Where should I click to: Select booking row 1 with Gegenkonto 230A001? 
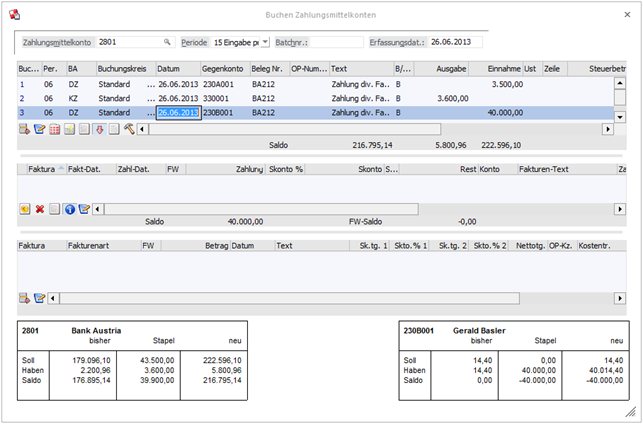point(218,84)
